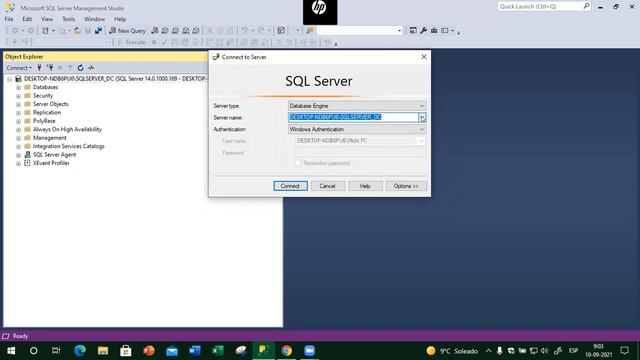
Task: Click the Server name text field
Action: 353,118
